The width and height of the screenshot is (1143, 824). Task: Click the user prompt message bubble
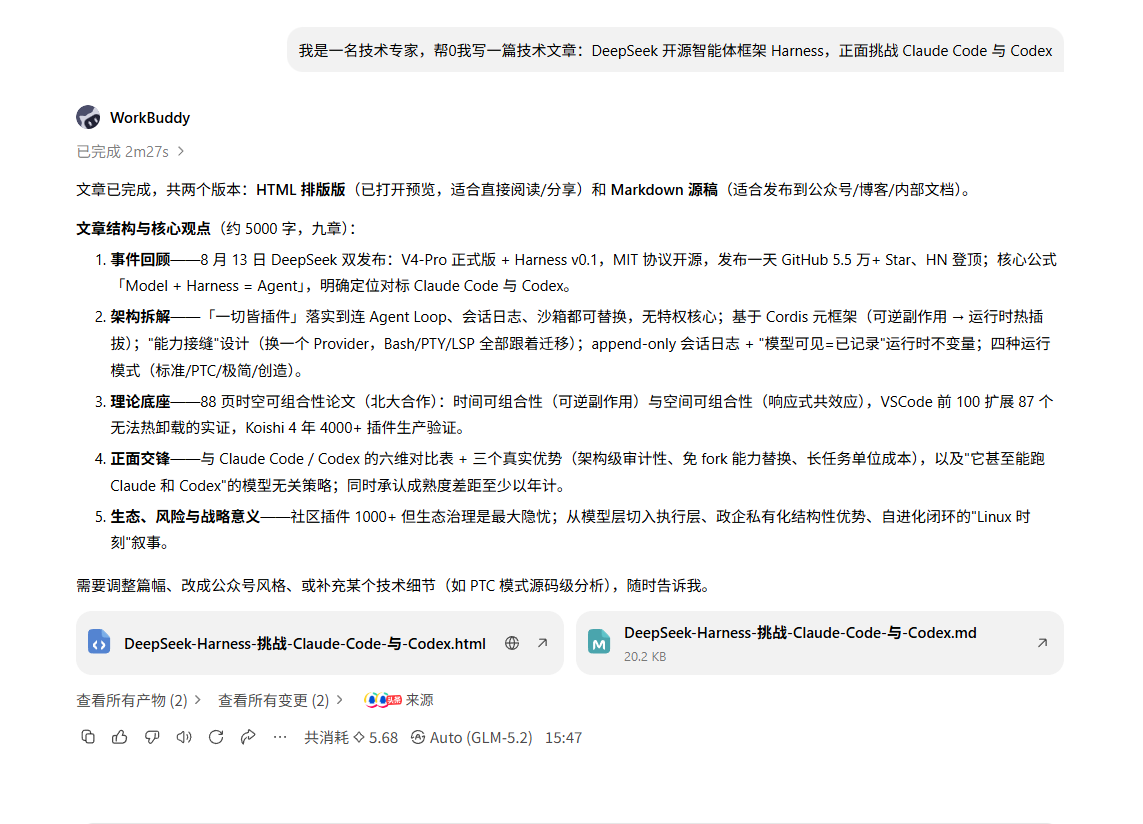coord(675,50)
